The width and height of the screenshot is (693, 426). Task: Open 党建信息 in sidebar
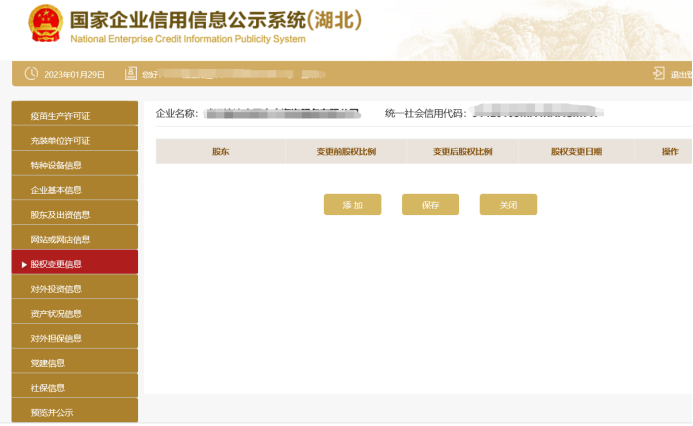(74, 363)
